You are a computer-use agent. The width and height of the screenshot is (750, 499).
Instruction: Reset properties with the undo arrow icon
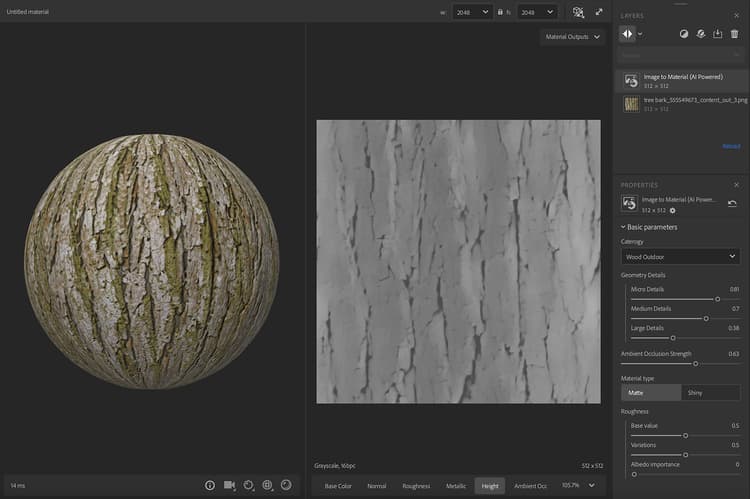point(732,204)
